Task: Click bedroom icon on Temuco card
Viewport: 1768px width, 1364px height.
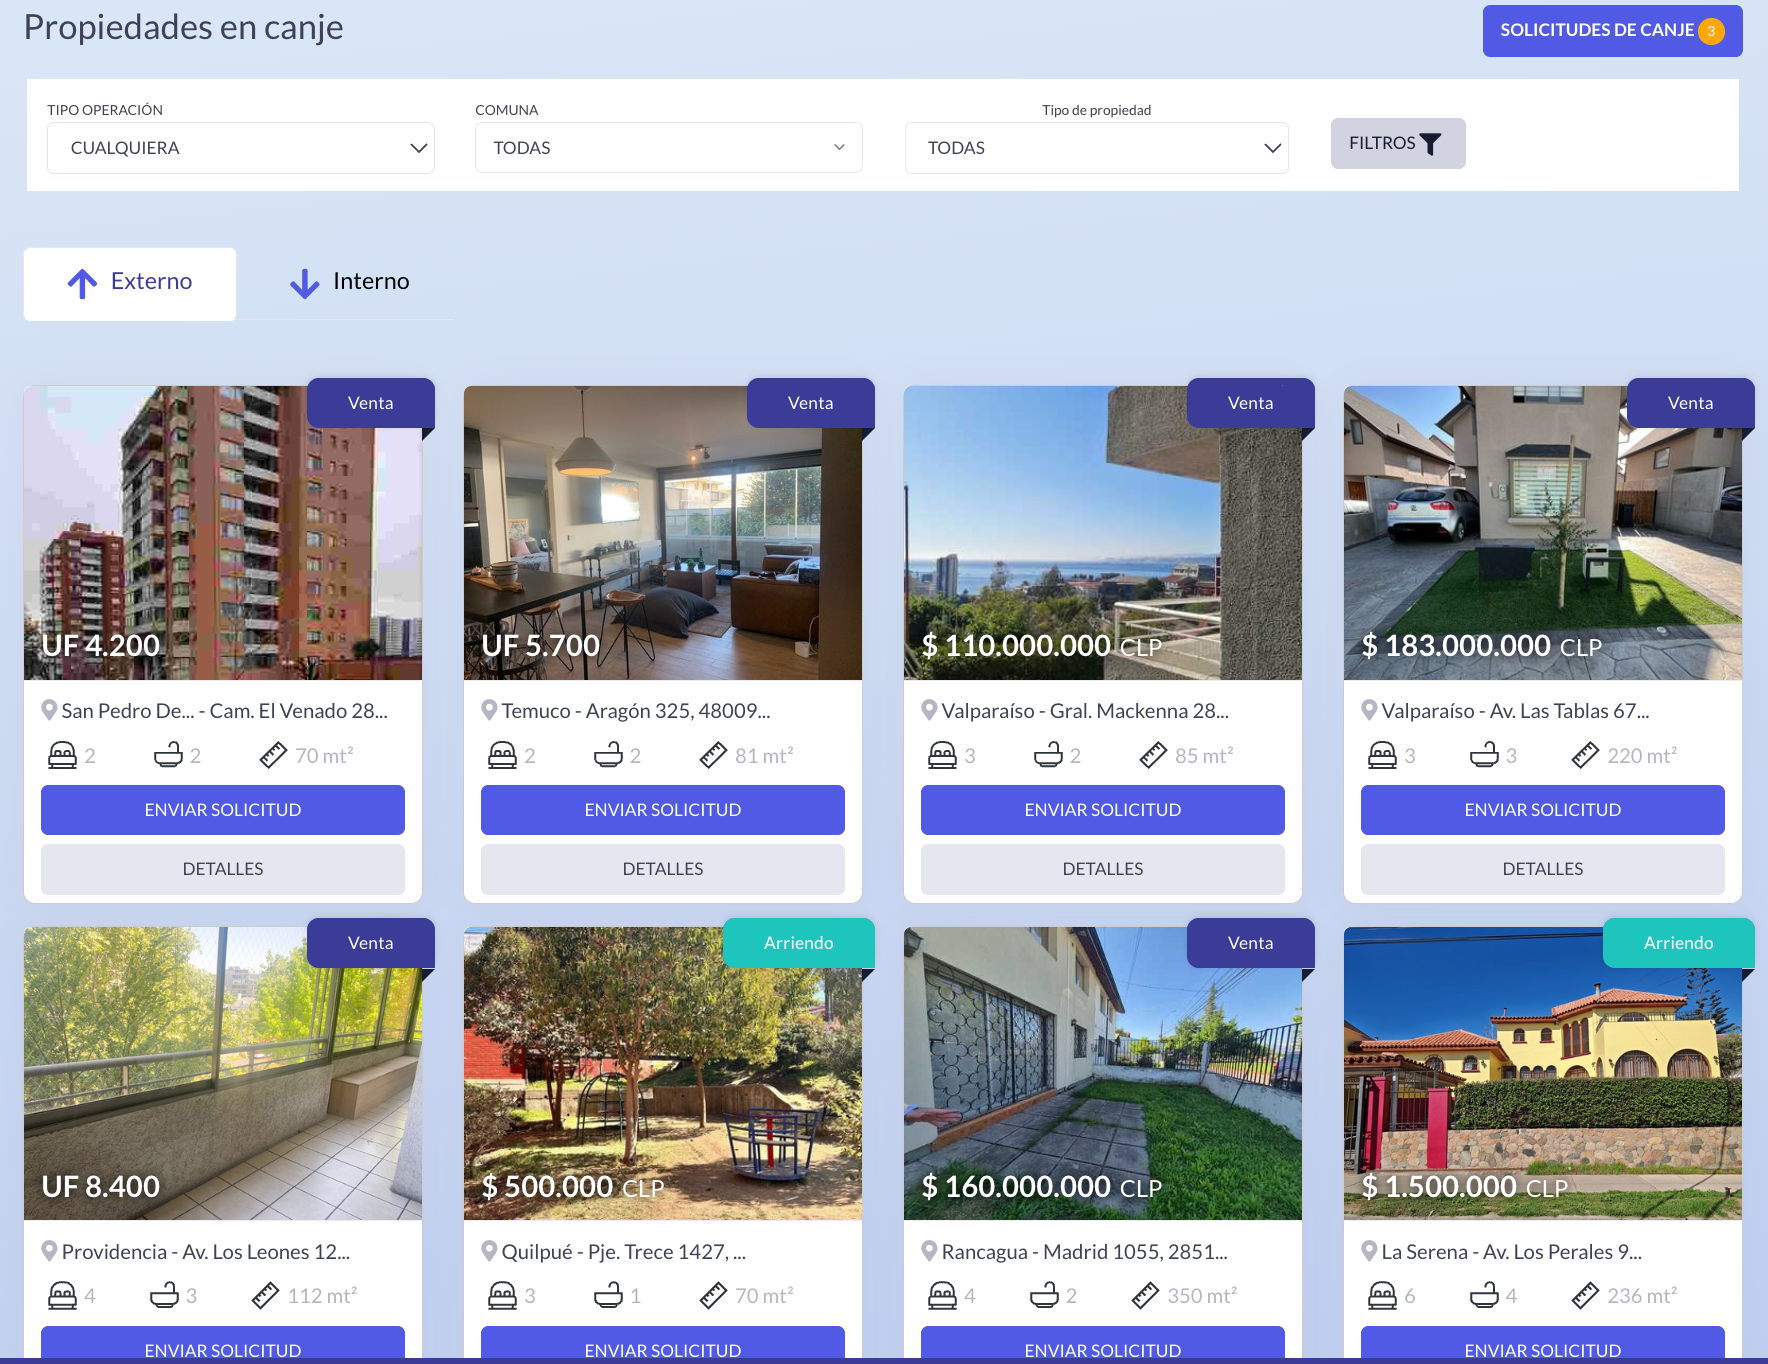Action: click(x=502, y=755)
